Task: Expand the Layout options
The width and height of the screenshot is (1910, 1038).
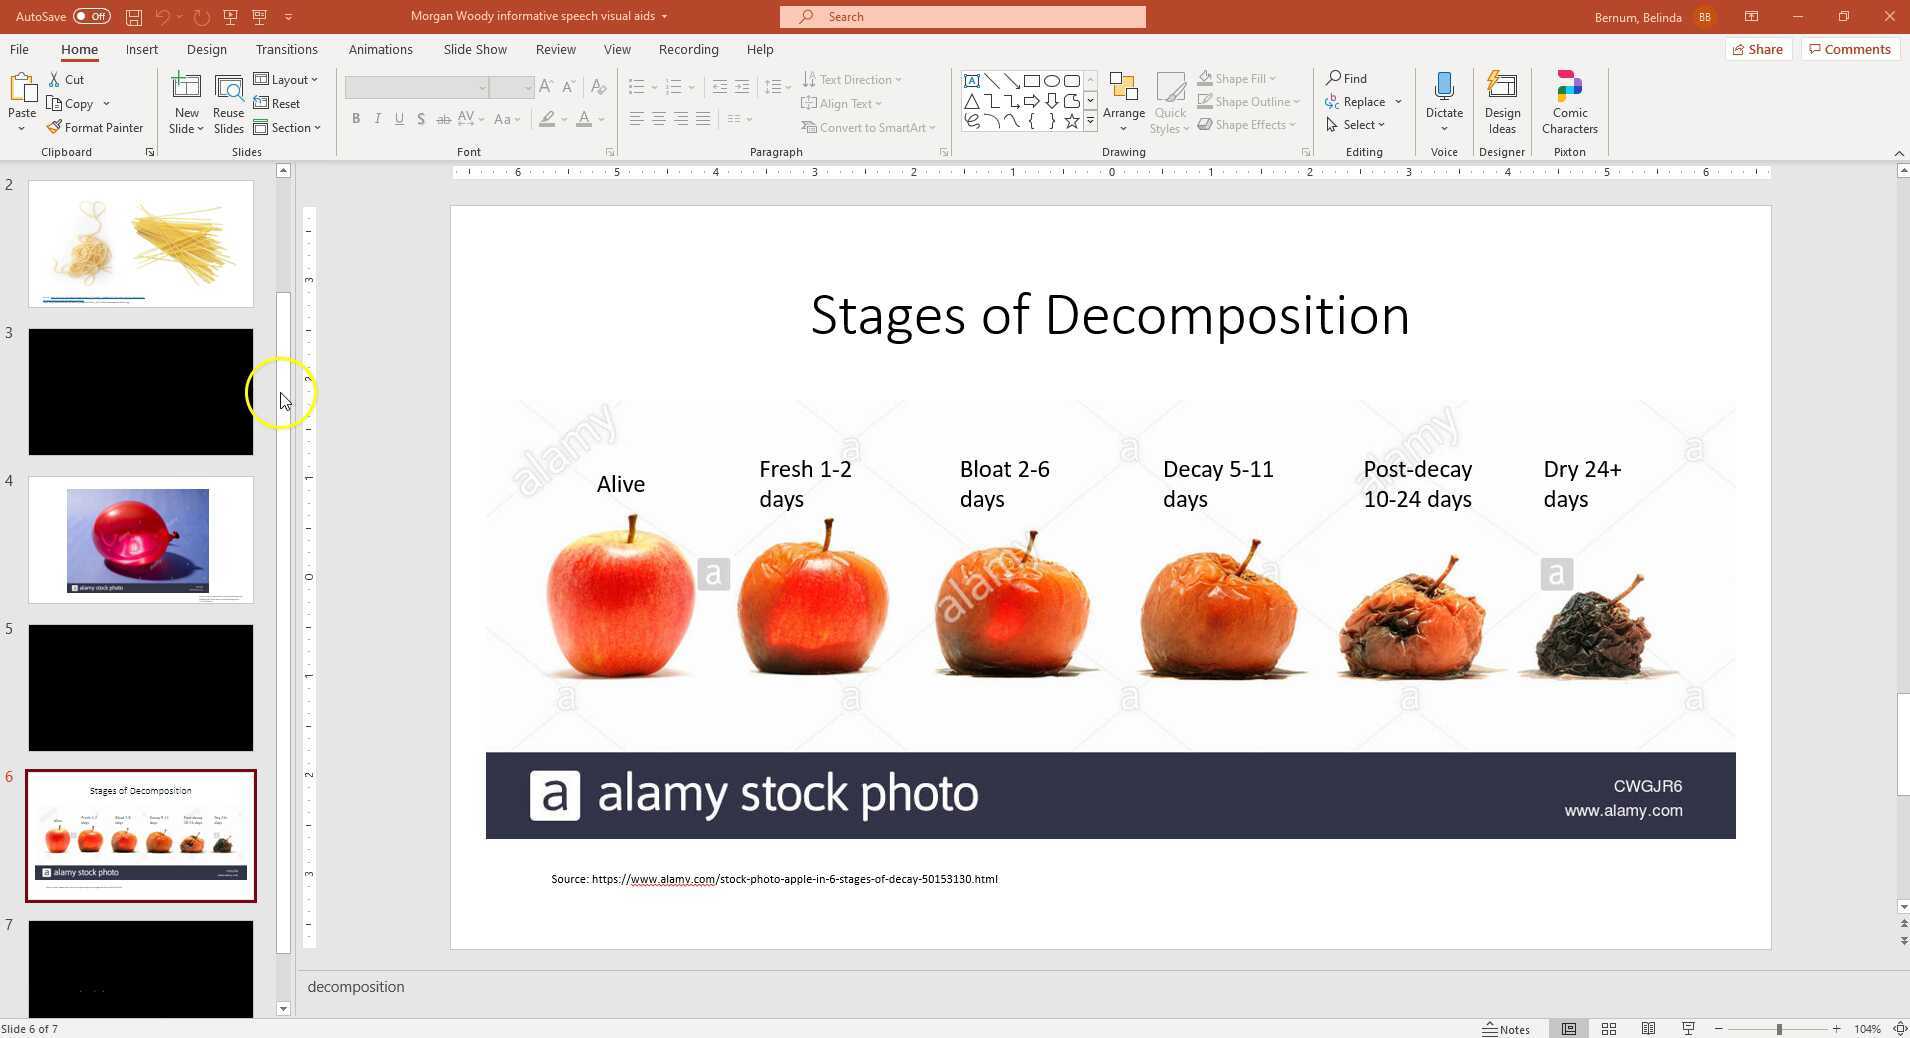Action: 287,79
